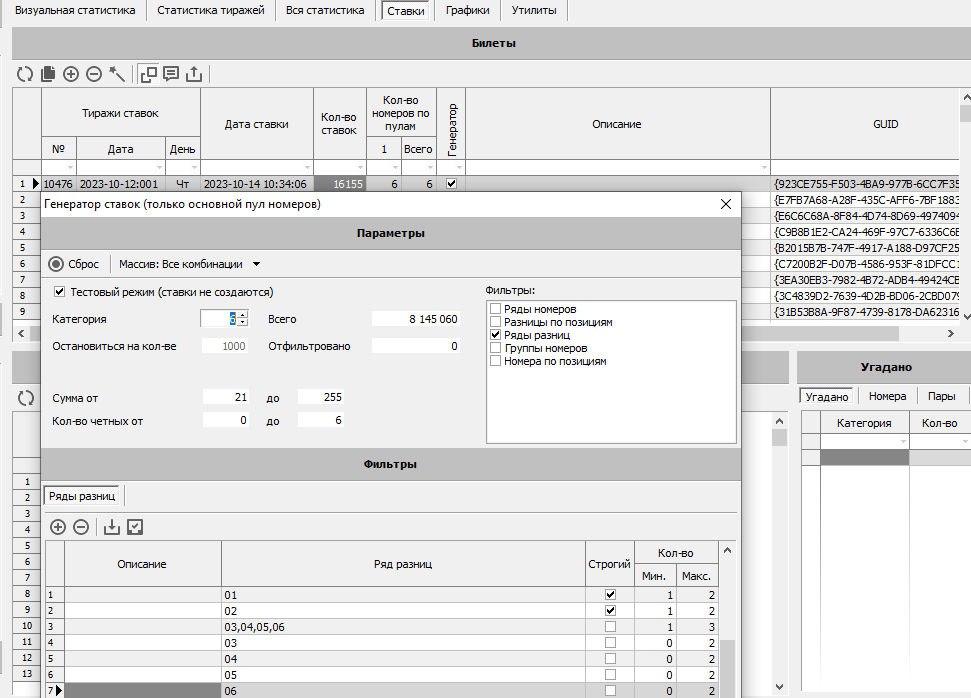Select ticket date cell 2023-10-14 10:34:06
971x698 pixels.
point(256,184)
